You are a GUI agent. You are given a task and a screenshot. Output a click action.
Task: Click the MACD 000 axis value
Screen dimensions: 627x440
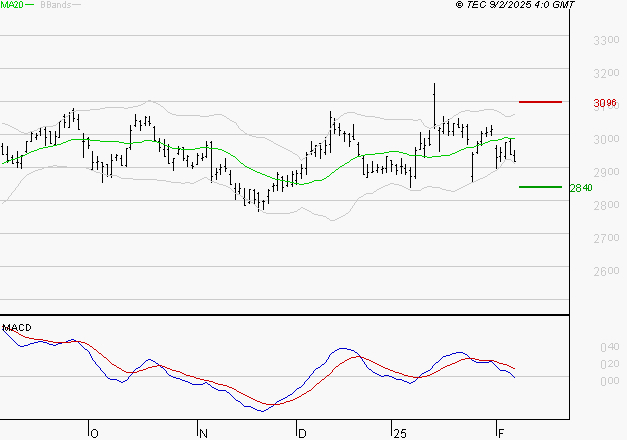pyautogui.click(x=610, y=381)
